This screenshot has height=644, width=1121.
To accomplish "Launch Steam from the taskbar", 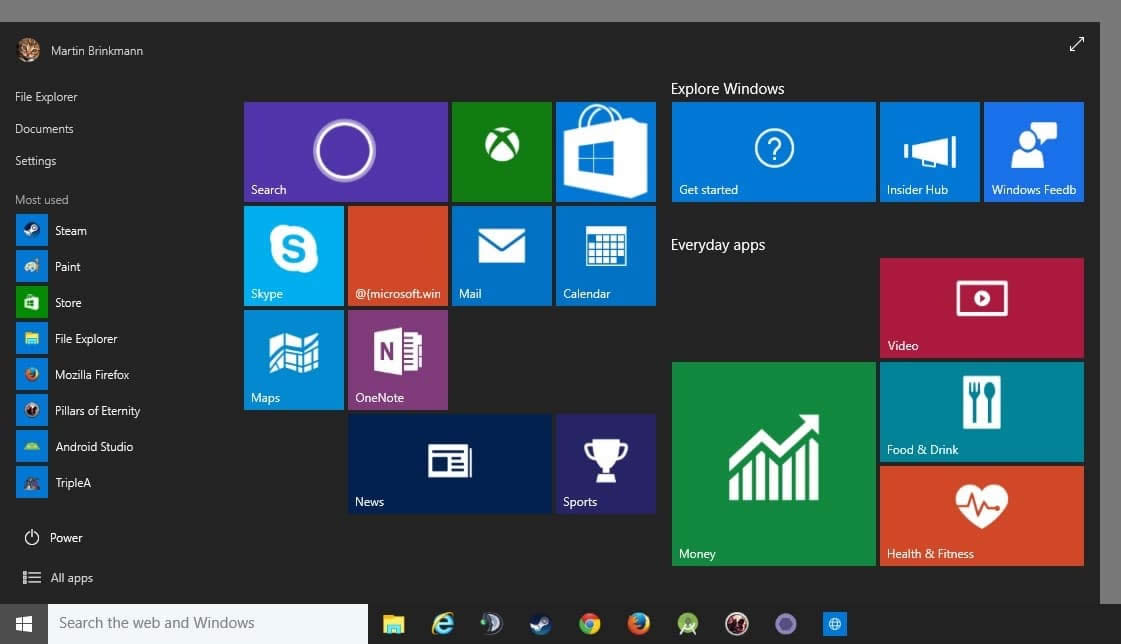I will pyautogui.click(x=540, y=623).
